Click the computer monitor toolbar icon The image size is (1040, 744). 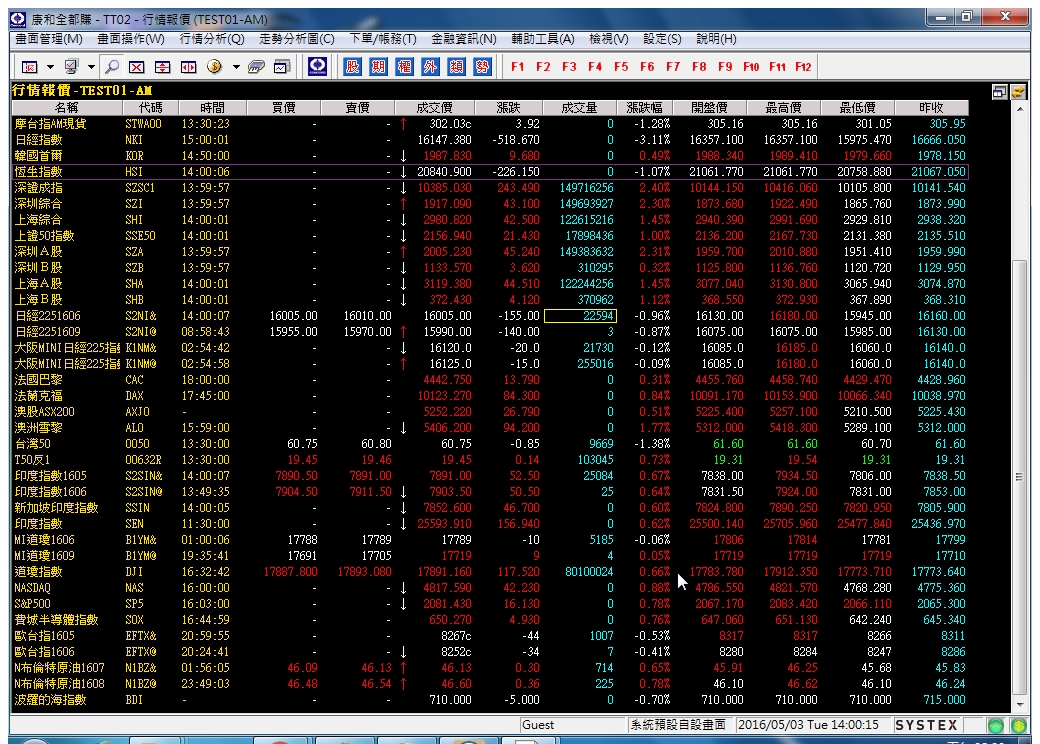[71, 67]
